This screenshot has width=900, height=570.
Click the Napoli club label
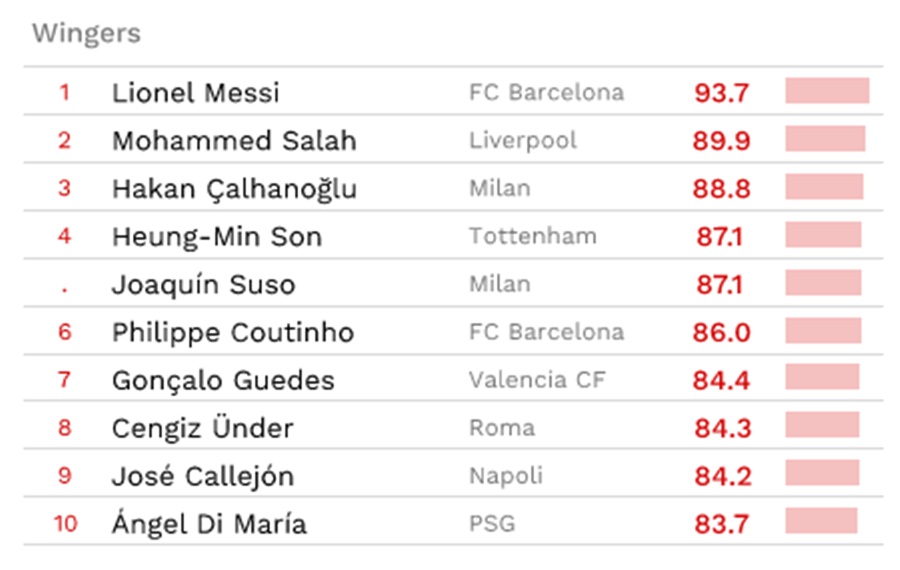(506, 476)
